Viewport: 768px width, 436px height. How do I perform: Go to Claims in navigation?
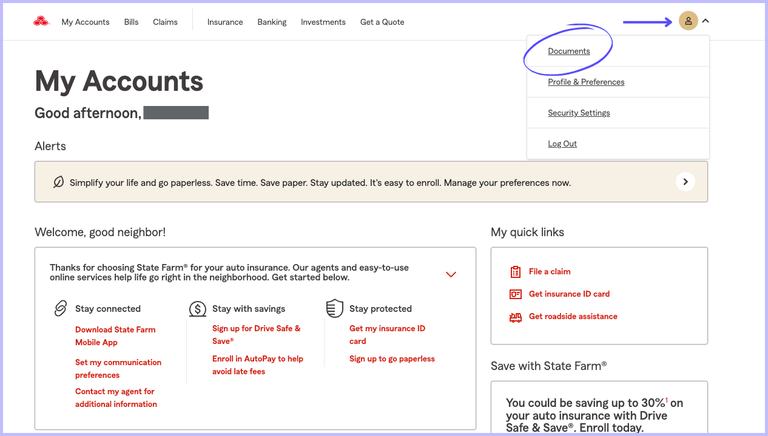coord(165,22)
